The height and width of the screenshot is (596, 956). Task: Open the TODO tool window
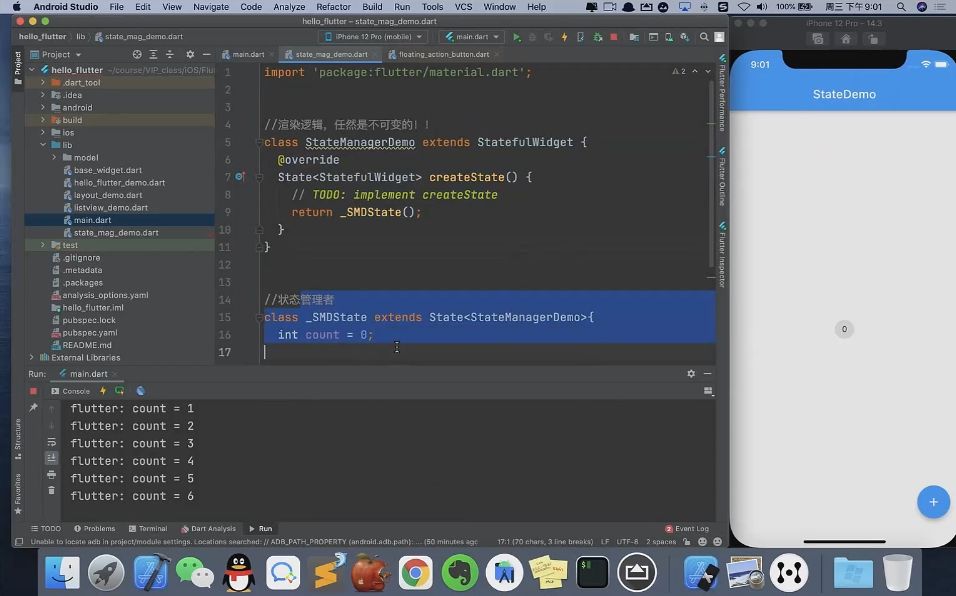[x=45, y=528]
